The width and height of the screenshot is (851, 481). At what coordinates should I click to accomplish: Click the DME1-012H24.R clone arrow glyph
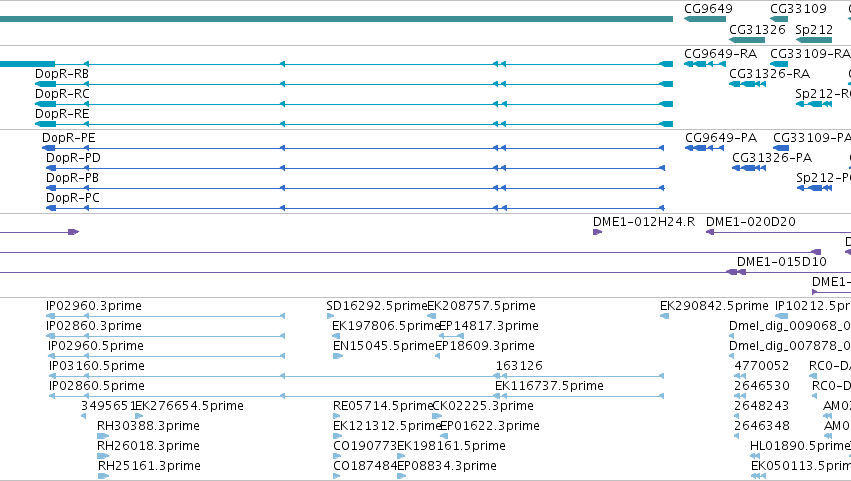pyautogui.click(x=598, y=232)
